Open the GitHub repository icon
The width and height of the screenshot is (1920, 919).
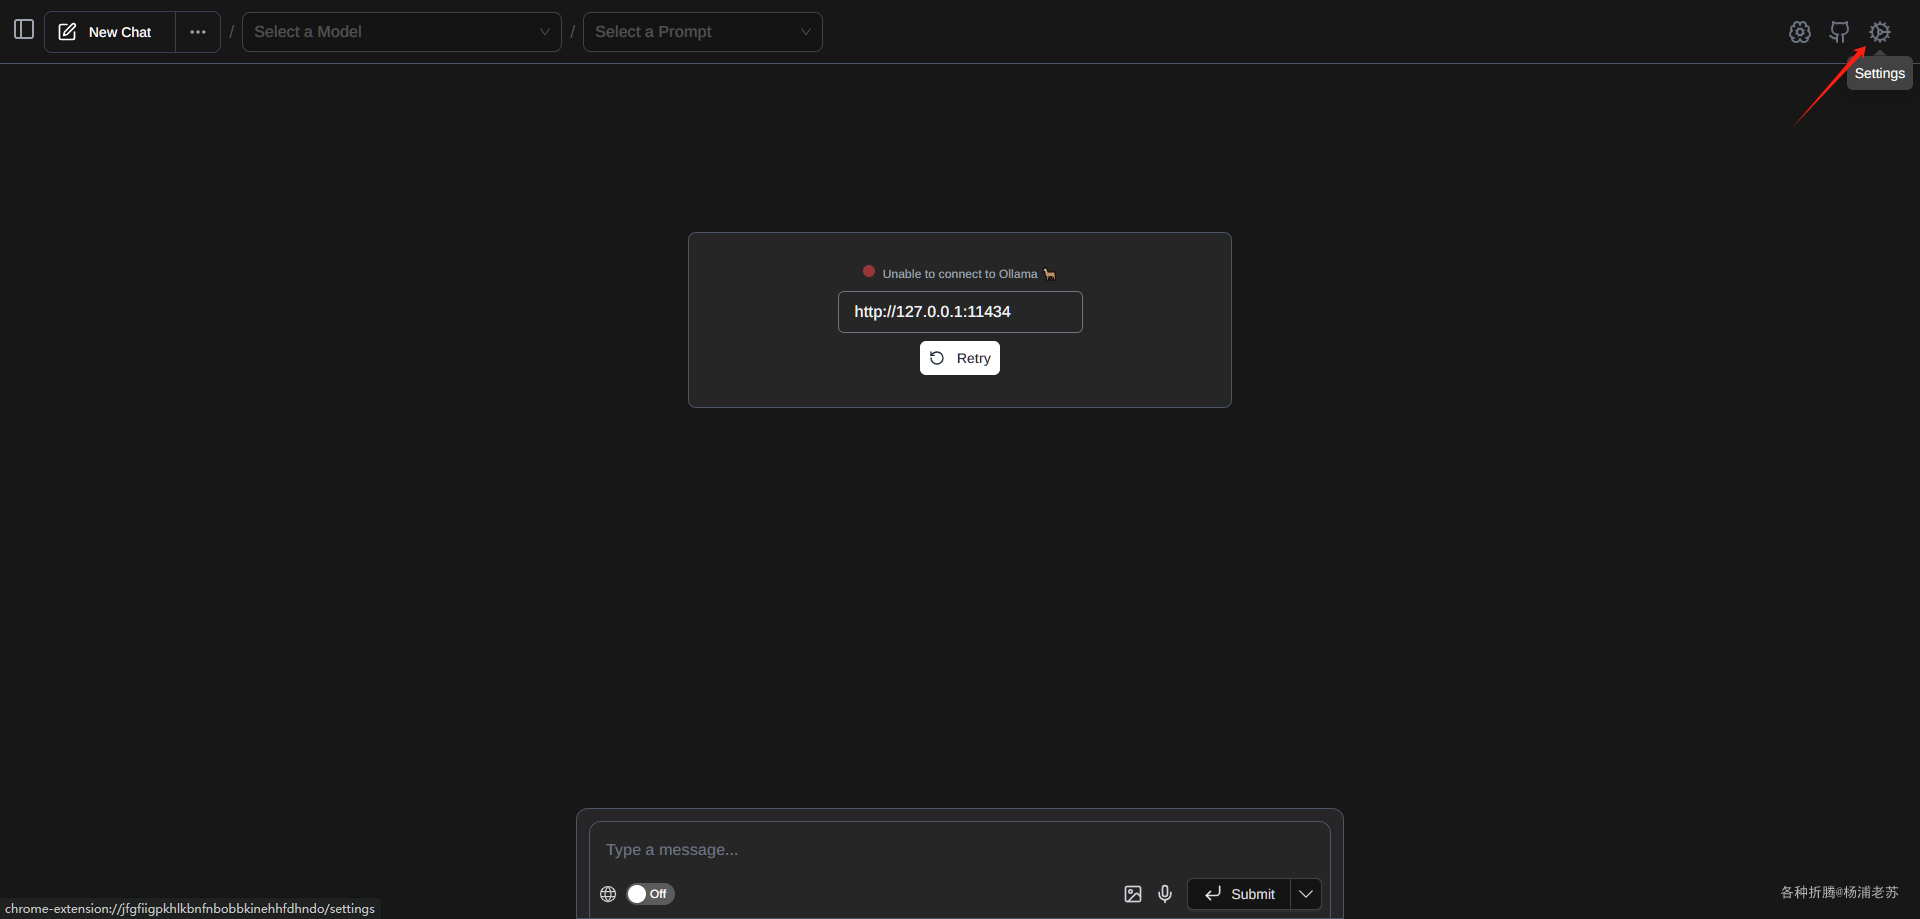coord(1839,32)
